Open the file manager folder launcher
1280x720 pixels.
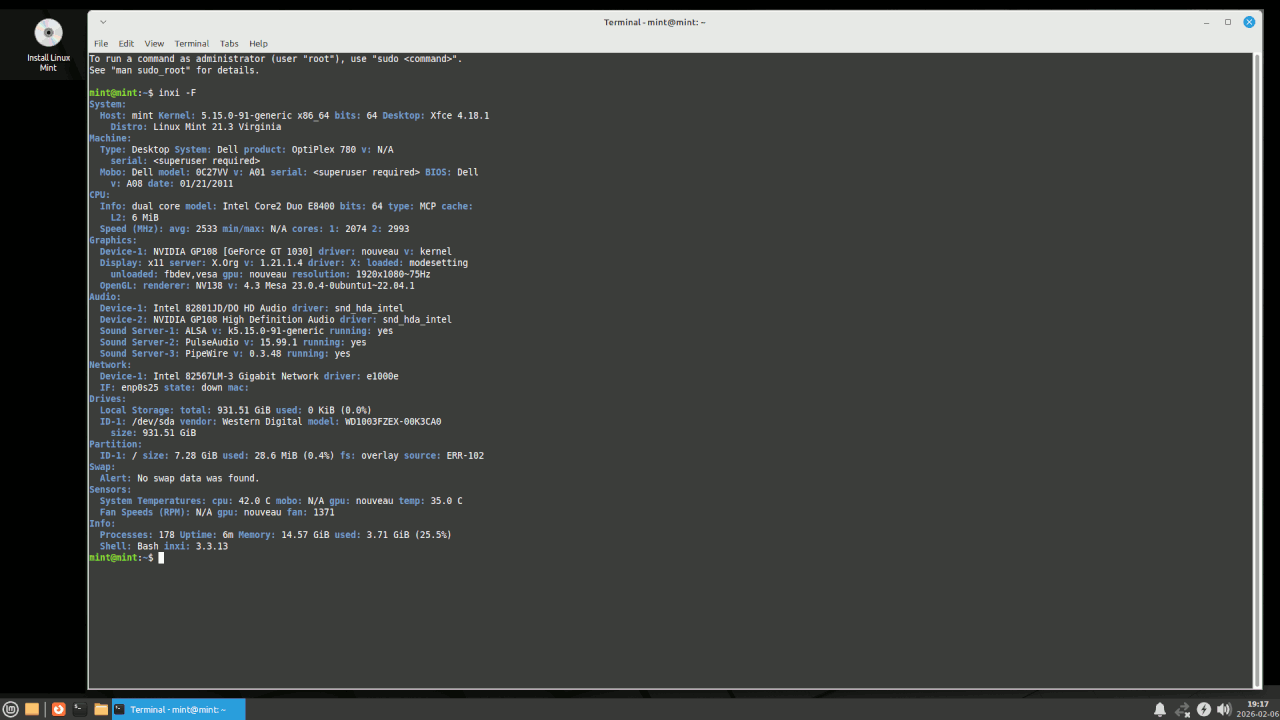click(101, 709)
